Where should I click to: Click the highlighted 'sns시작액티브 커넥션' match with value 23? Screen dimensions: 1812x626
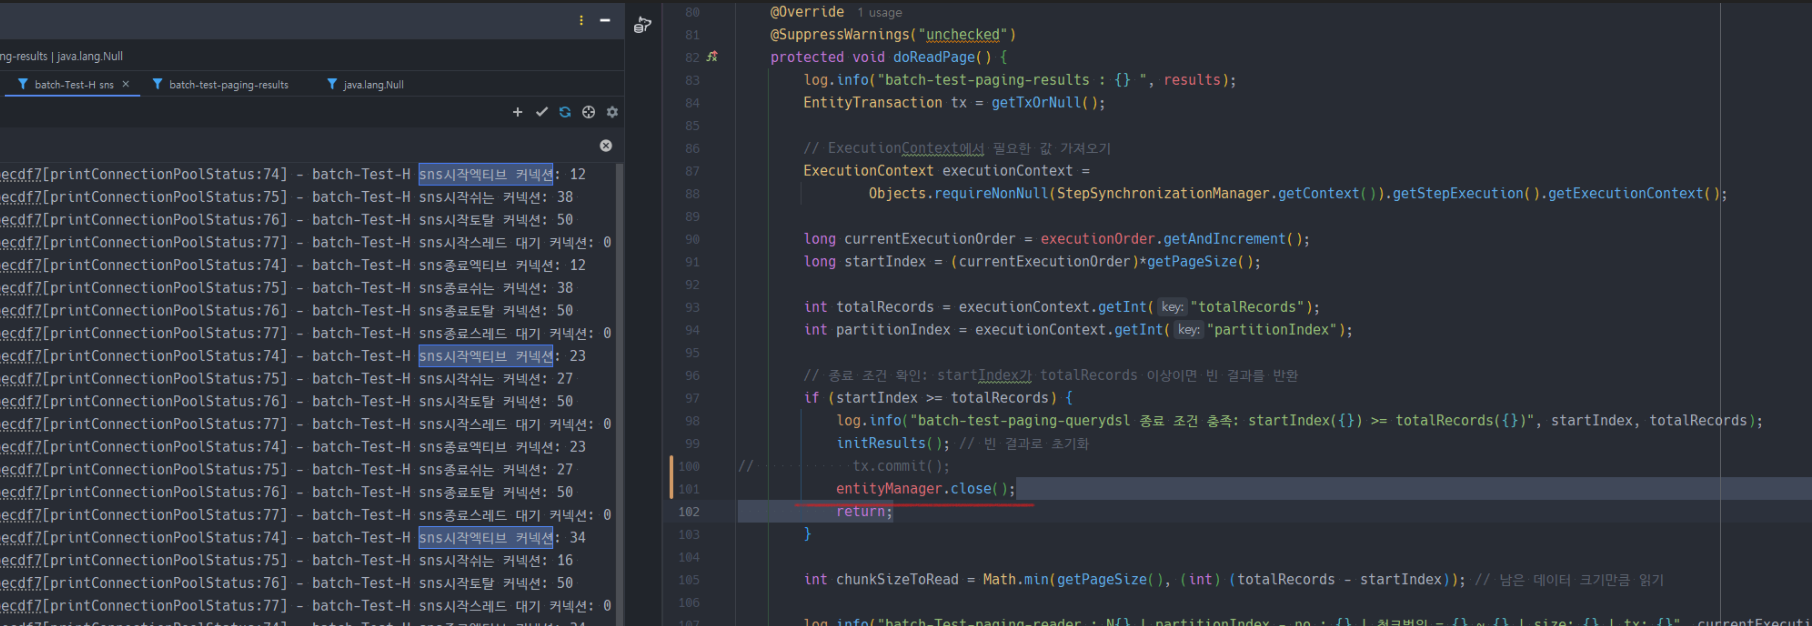[486, 356]
